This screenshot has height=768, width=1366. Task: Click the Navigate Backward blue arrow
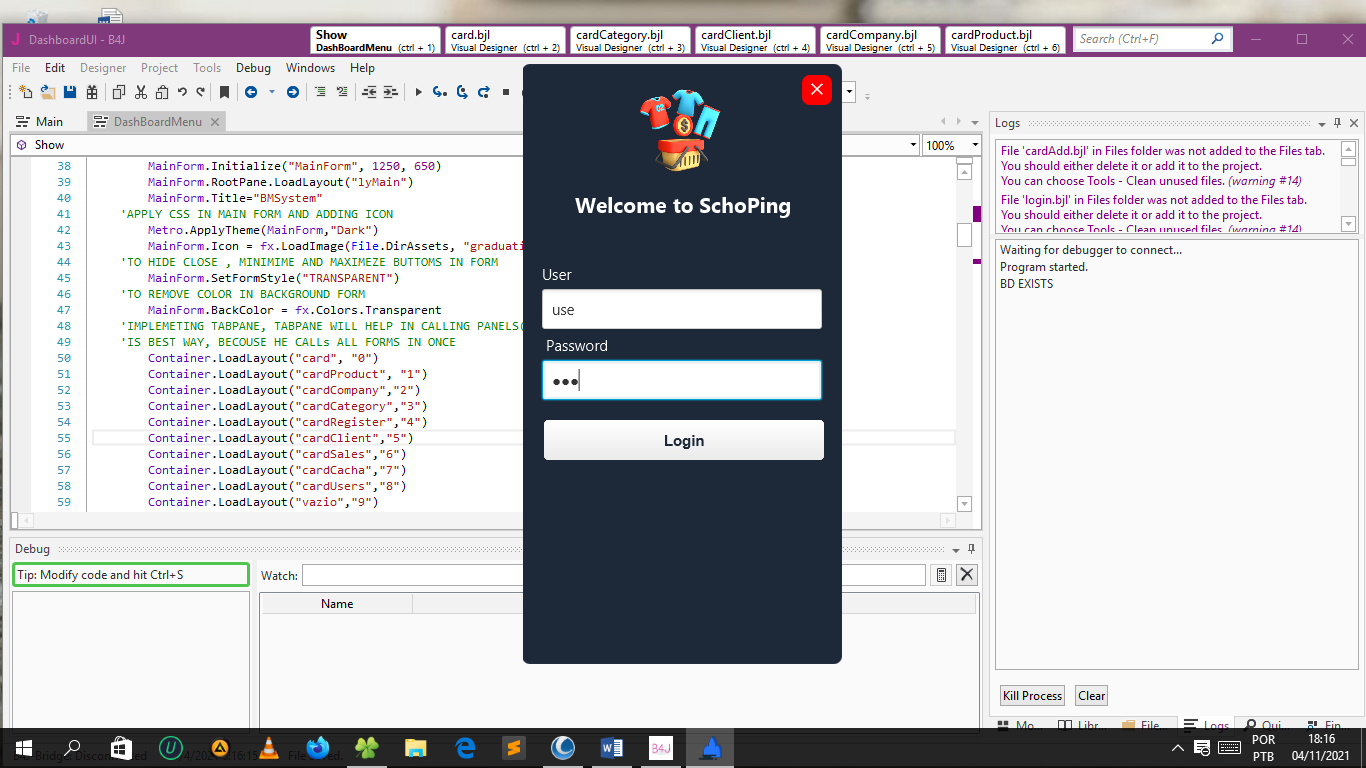pyautogui.click(x=251, y=92)
